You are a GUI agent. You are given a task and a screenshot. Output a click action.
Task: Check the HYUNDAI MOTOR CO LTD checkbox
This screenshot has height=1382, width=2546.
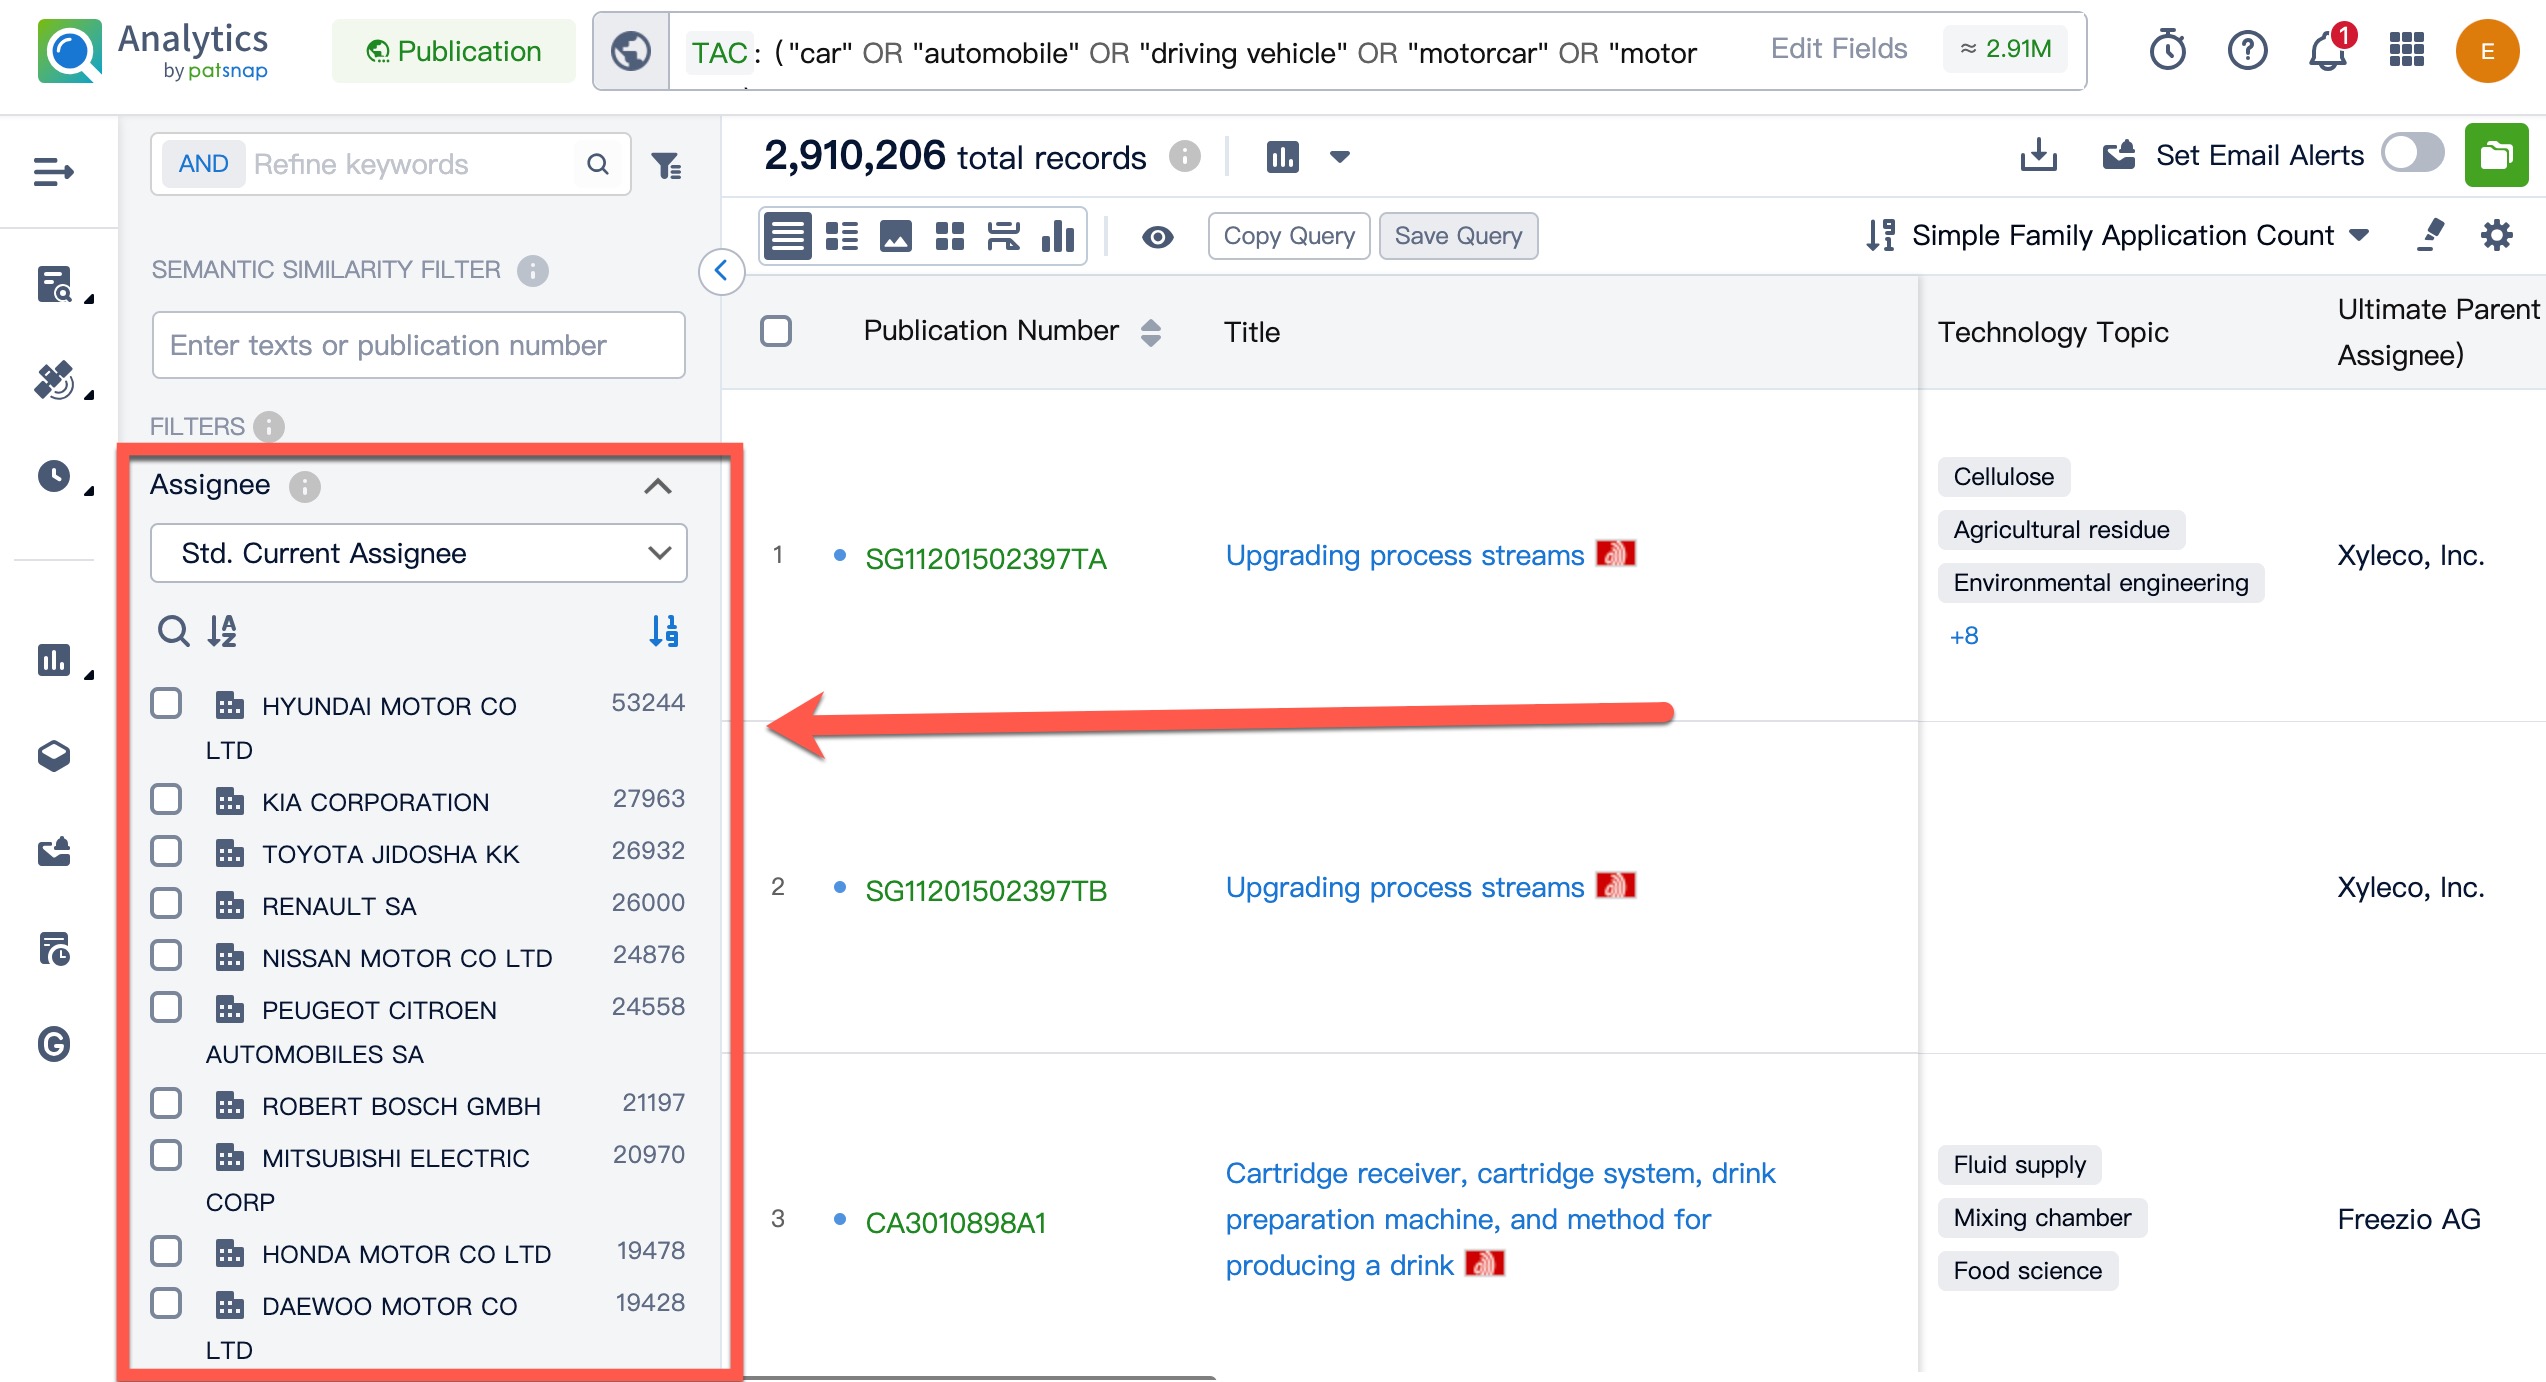click(x=166, y=703)
